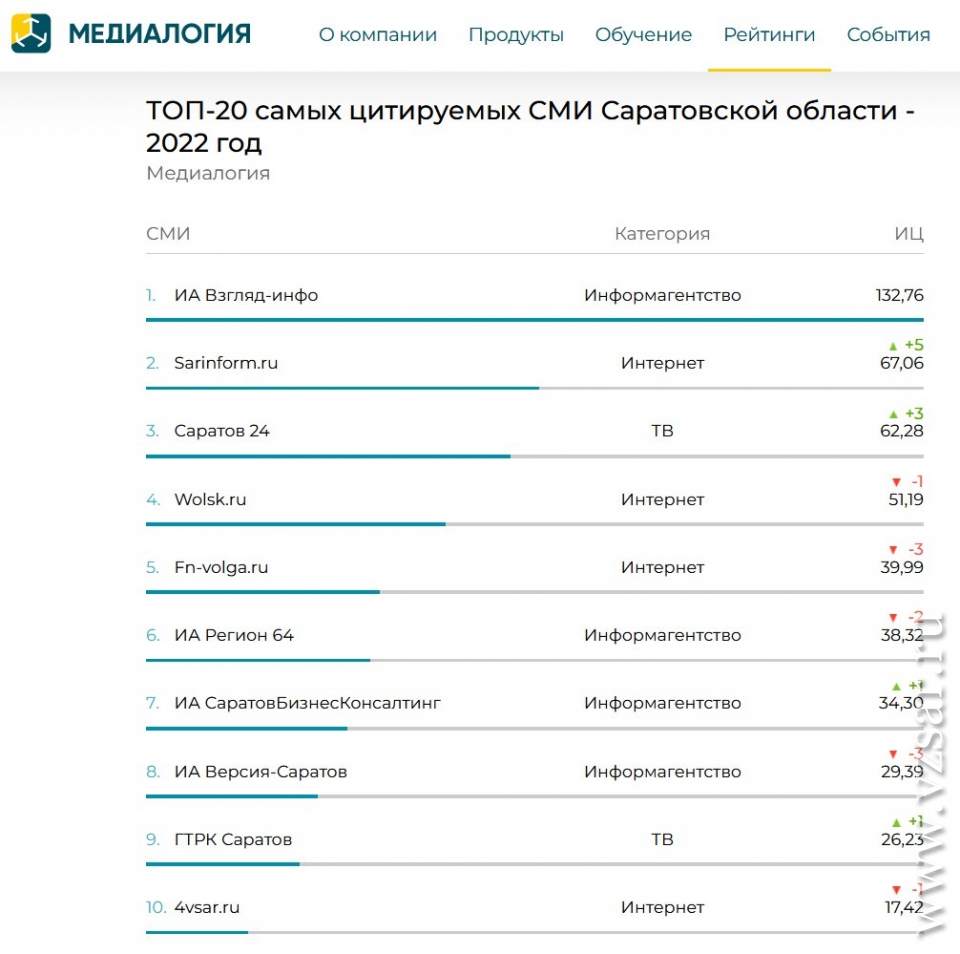This screenshot has width=960, height=954.
Task: Click the Категория column header
Action: [x=662, y=233]
